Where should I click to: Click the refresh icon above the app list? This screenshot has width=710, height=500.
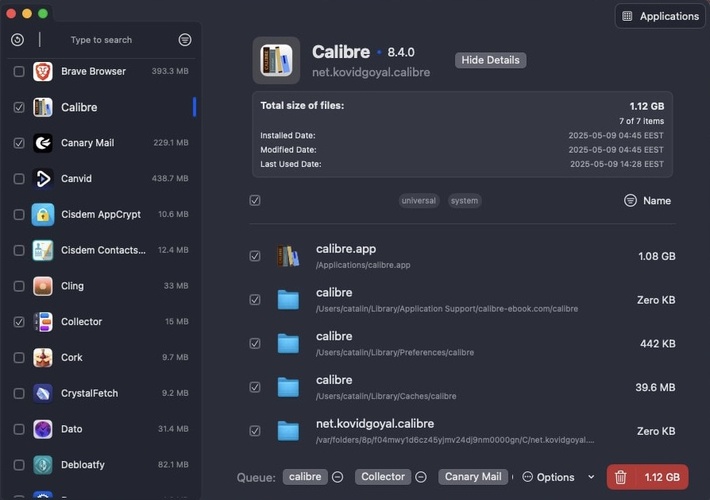pos(17,40)
